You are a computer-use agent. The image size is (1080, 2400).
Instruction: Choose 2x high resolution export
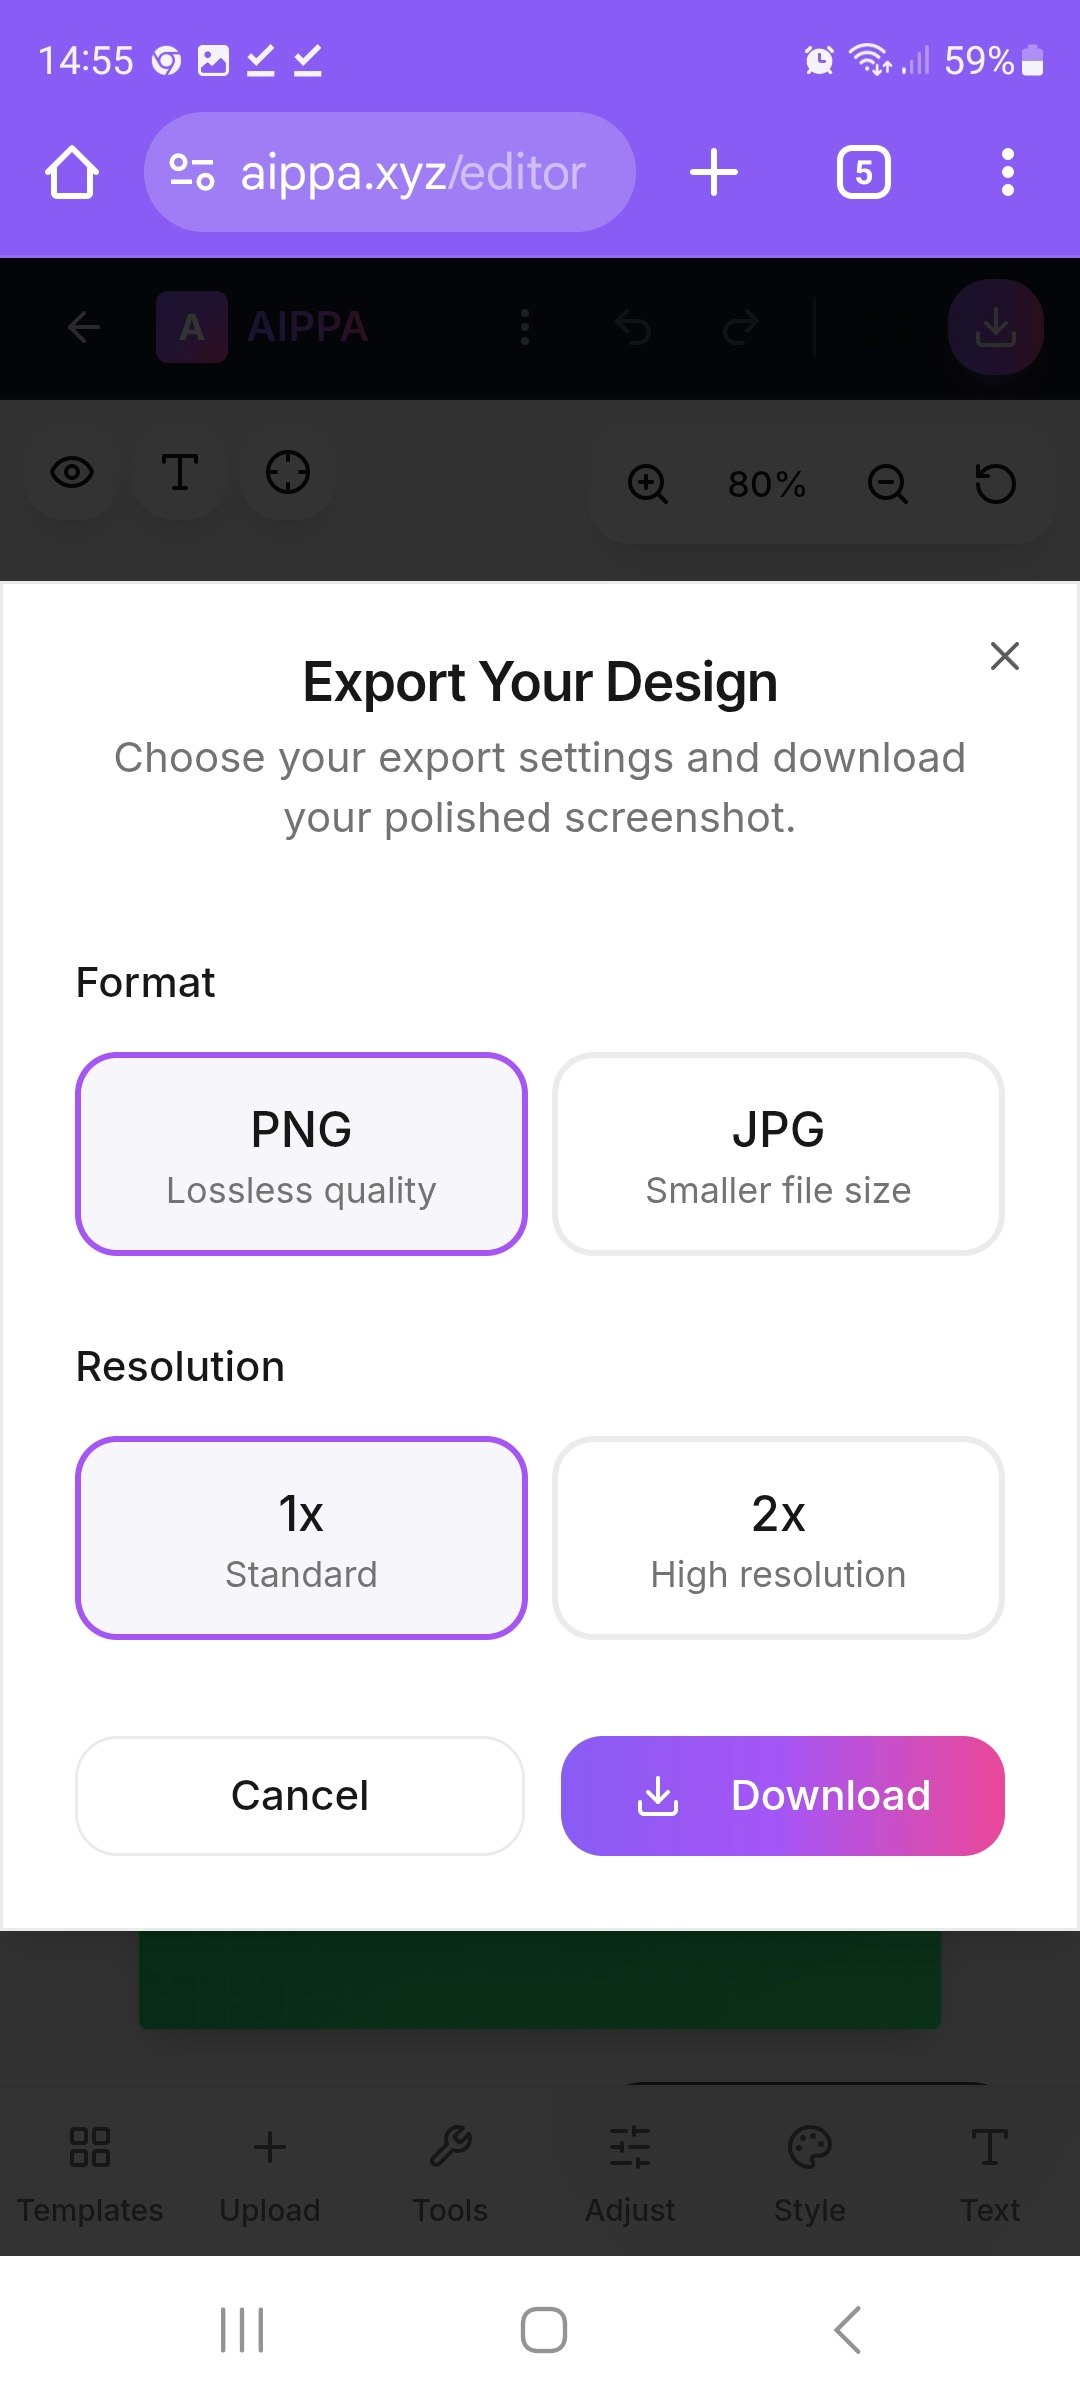click(x=778, y=1538)
